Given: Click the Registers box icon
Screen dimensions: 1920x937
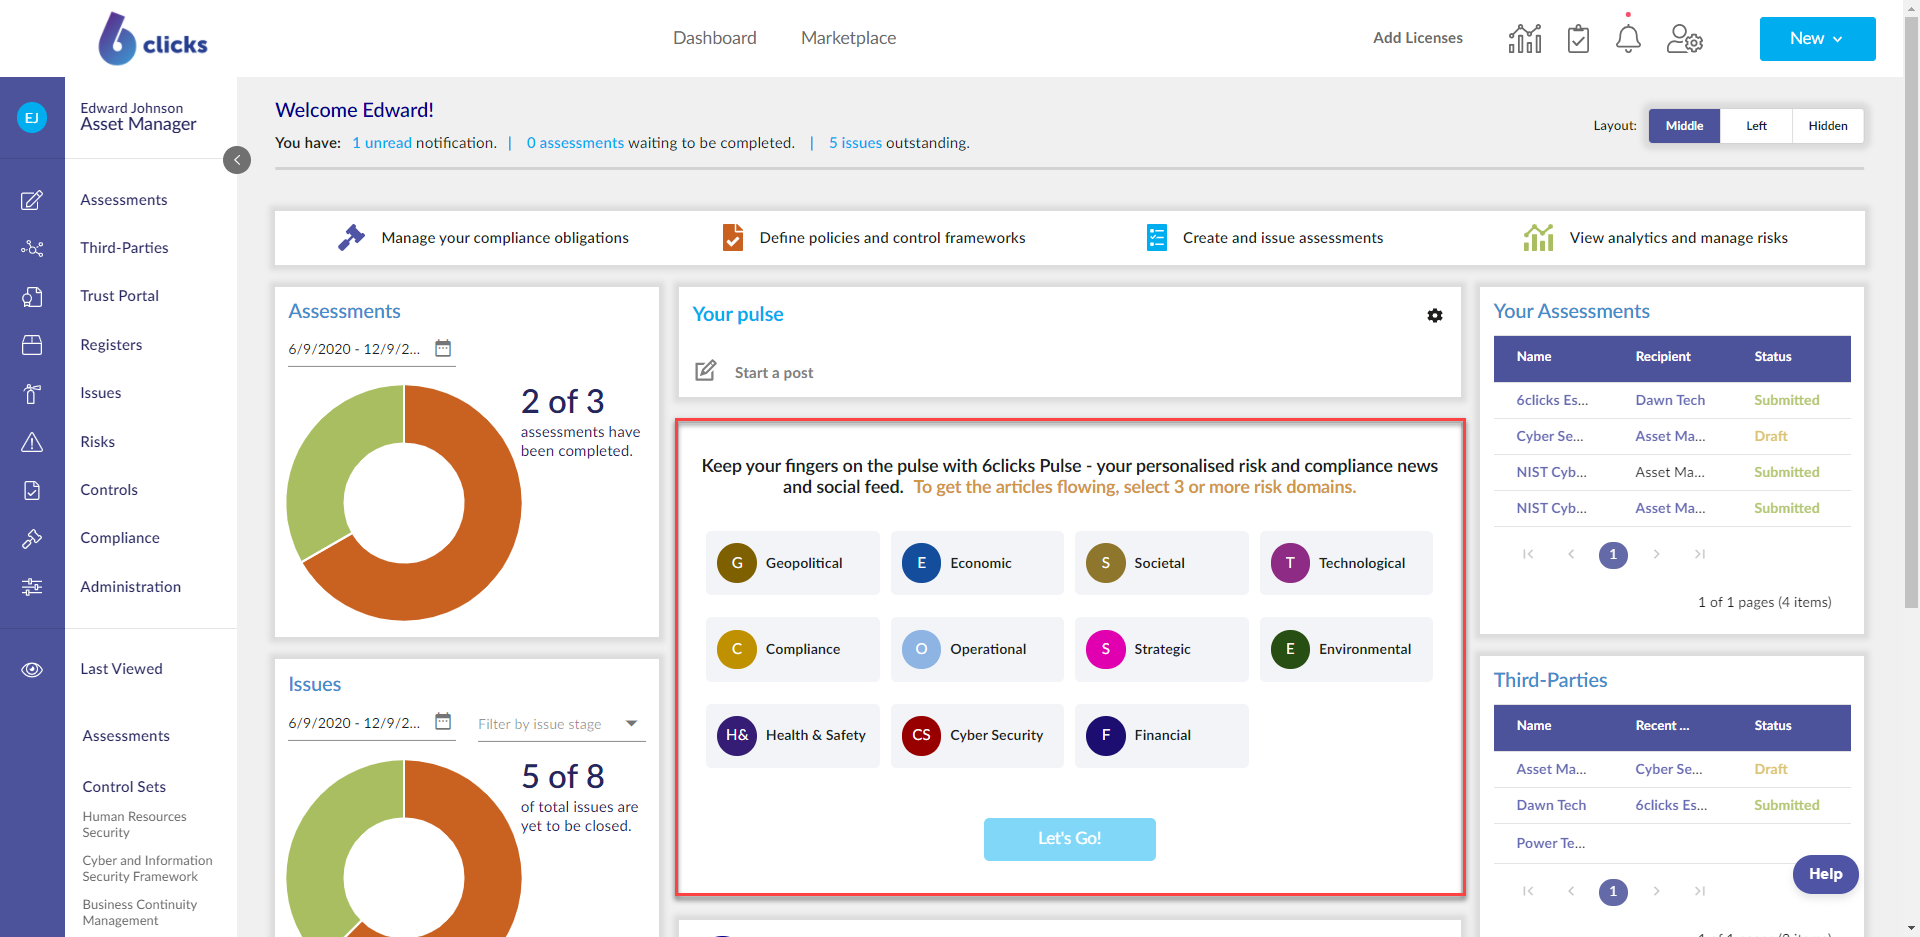Looking at the screenshot, I should (x=32, y=345).
